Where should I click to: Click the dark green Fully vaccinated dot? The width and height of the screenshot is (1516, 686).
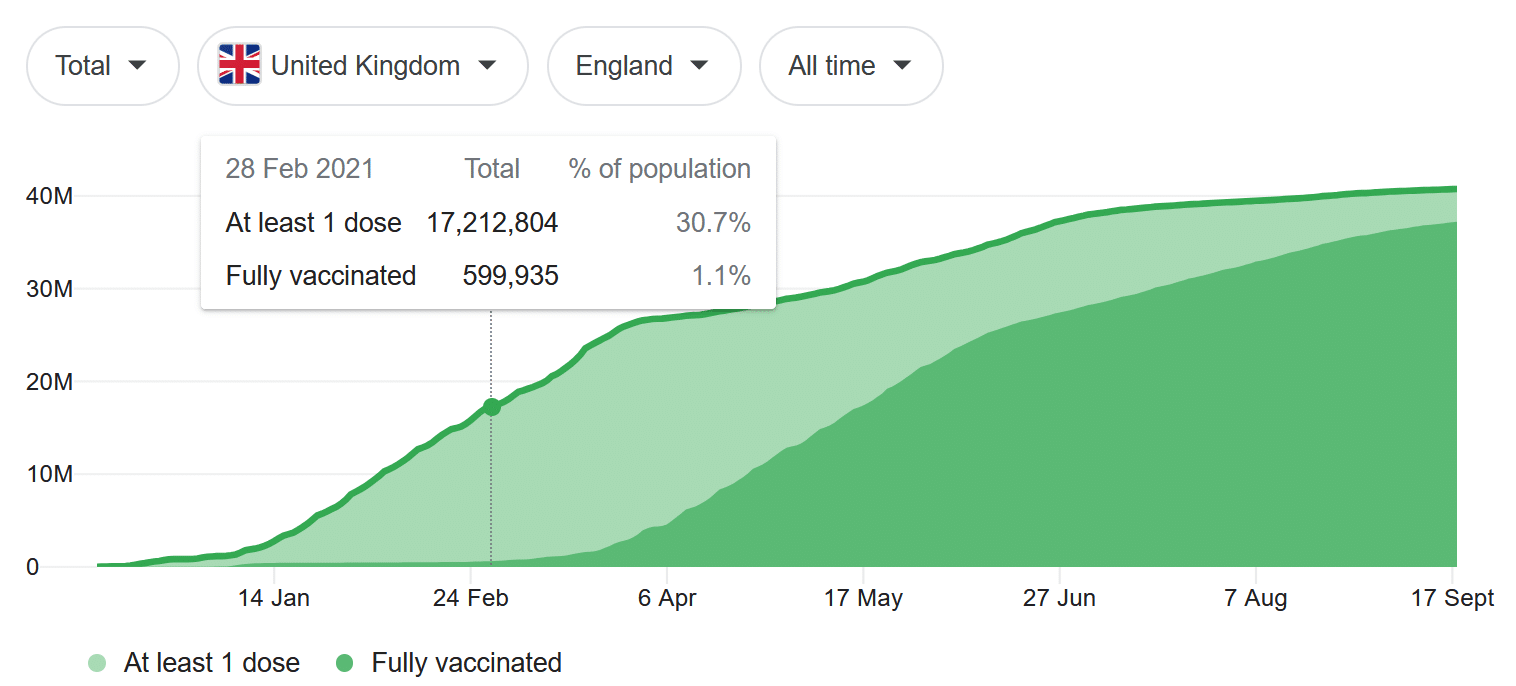[x=345, y=662]
